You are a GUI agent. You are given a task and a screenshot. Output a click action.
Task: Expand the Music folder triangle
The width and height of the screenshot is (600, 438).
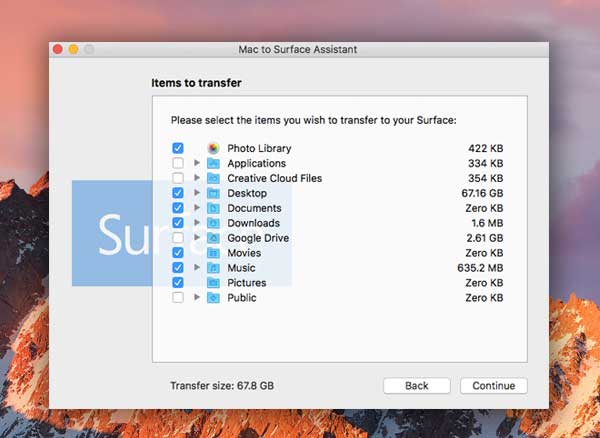197,267
